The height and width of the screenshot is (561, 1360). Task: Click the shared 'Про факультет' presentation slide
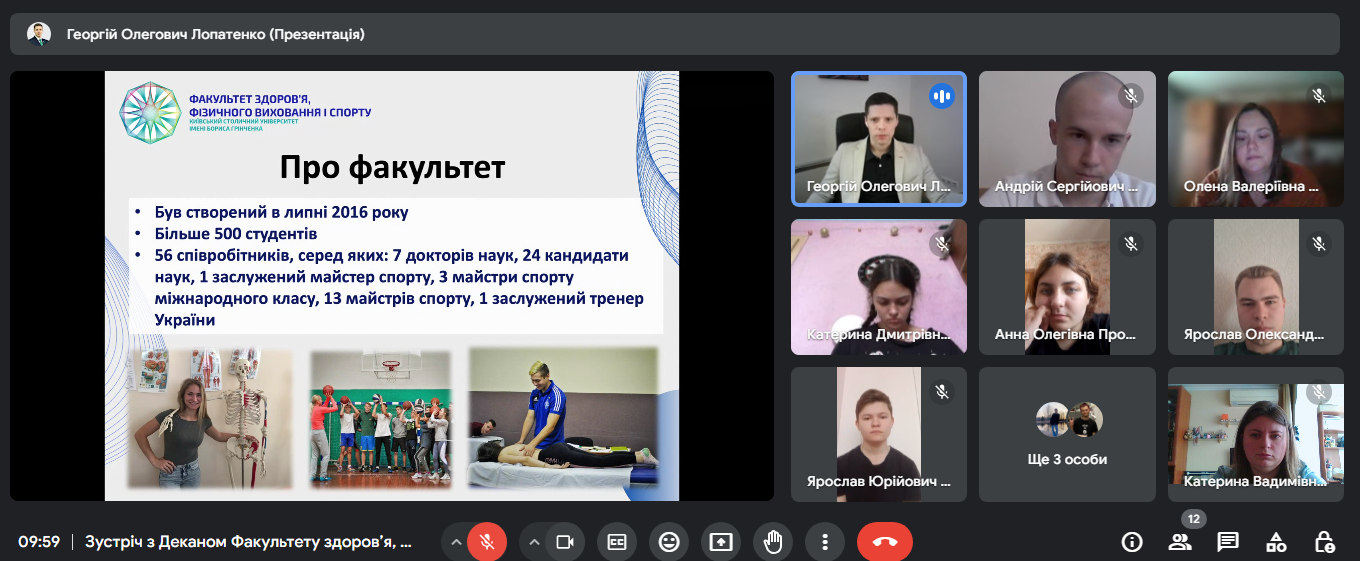click(392, 285)
